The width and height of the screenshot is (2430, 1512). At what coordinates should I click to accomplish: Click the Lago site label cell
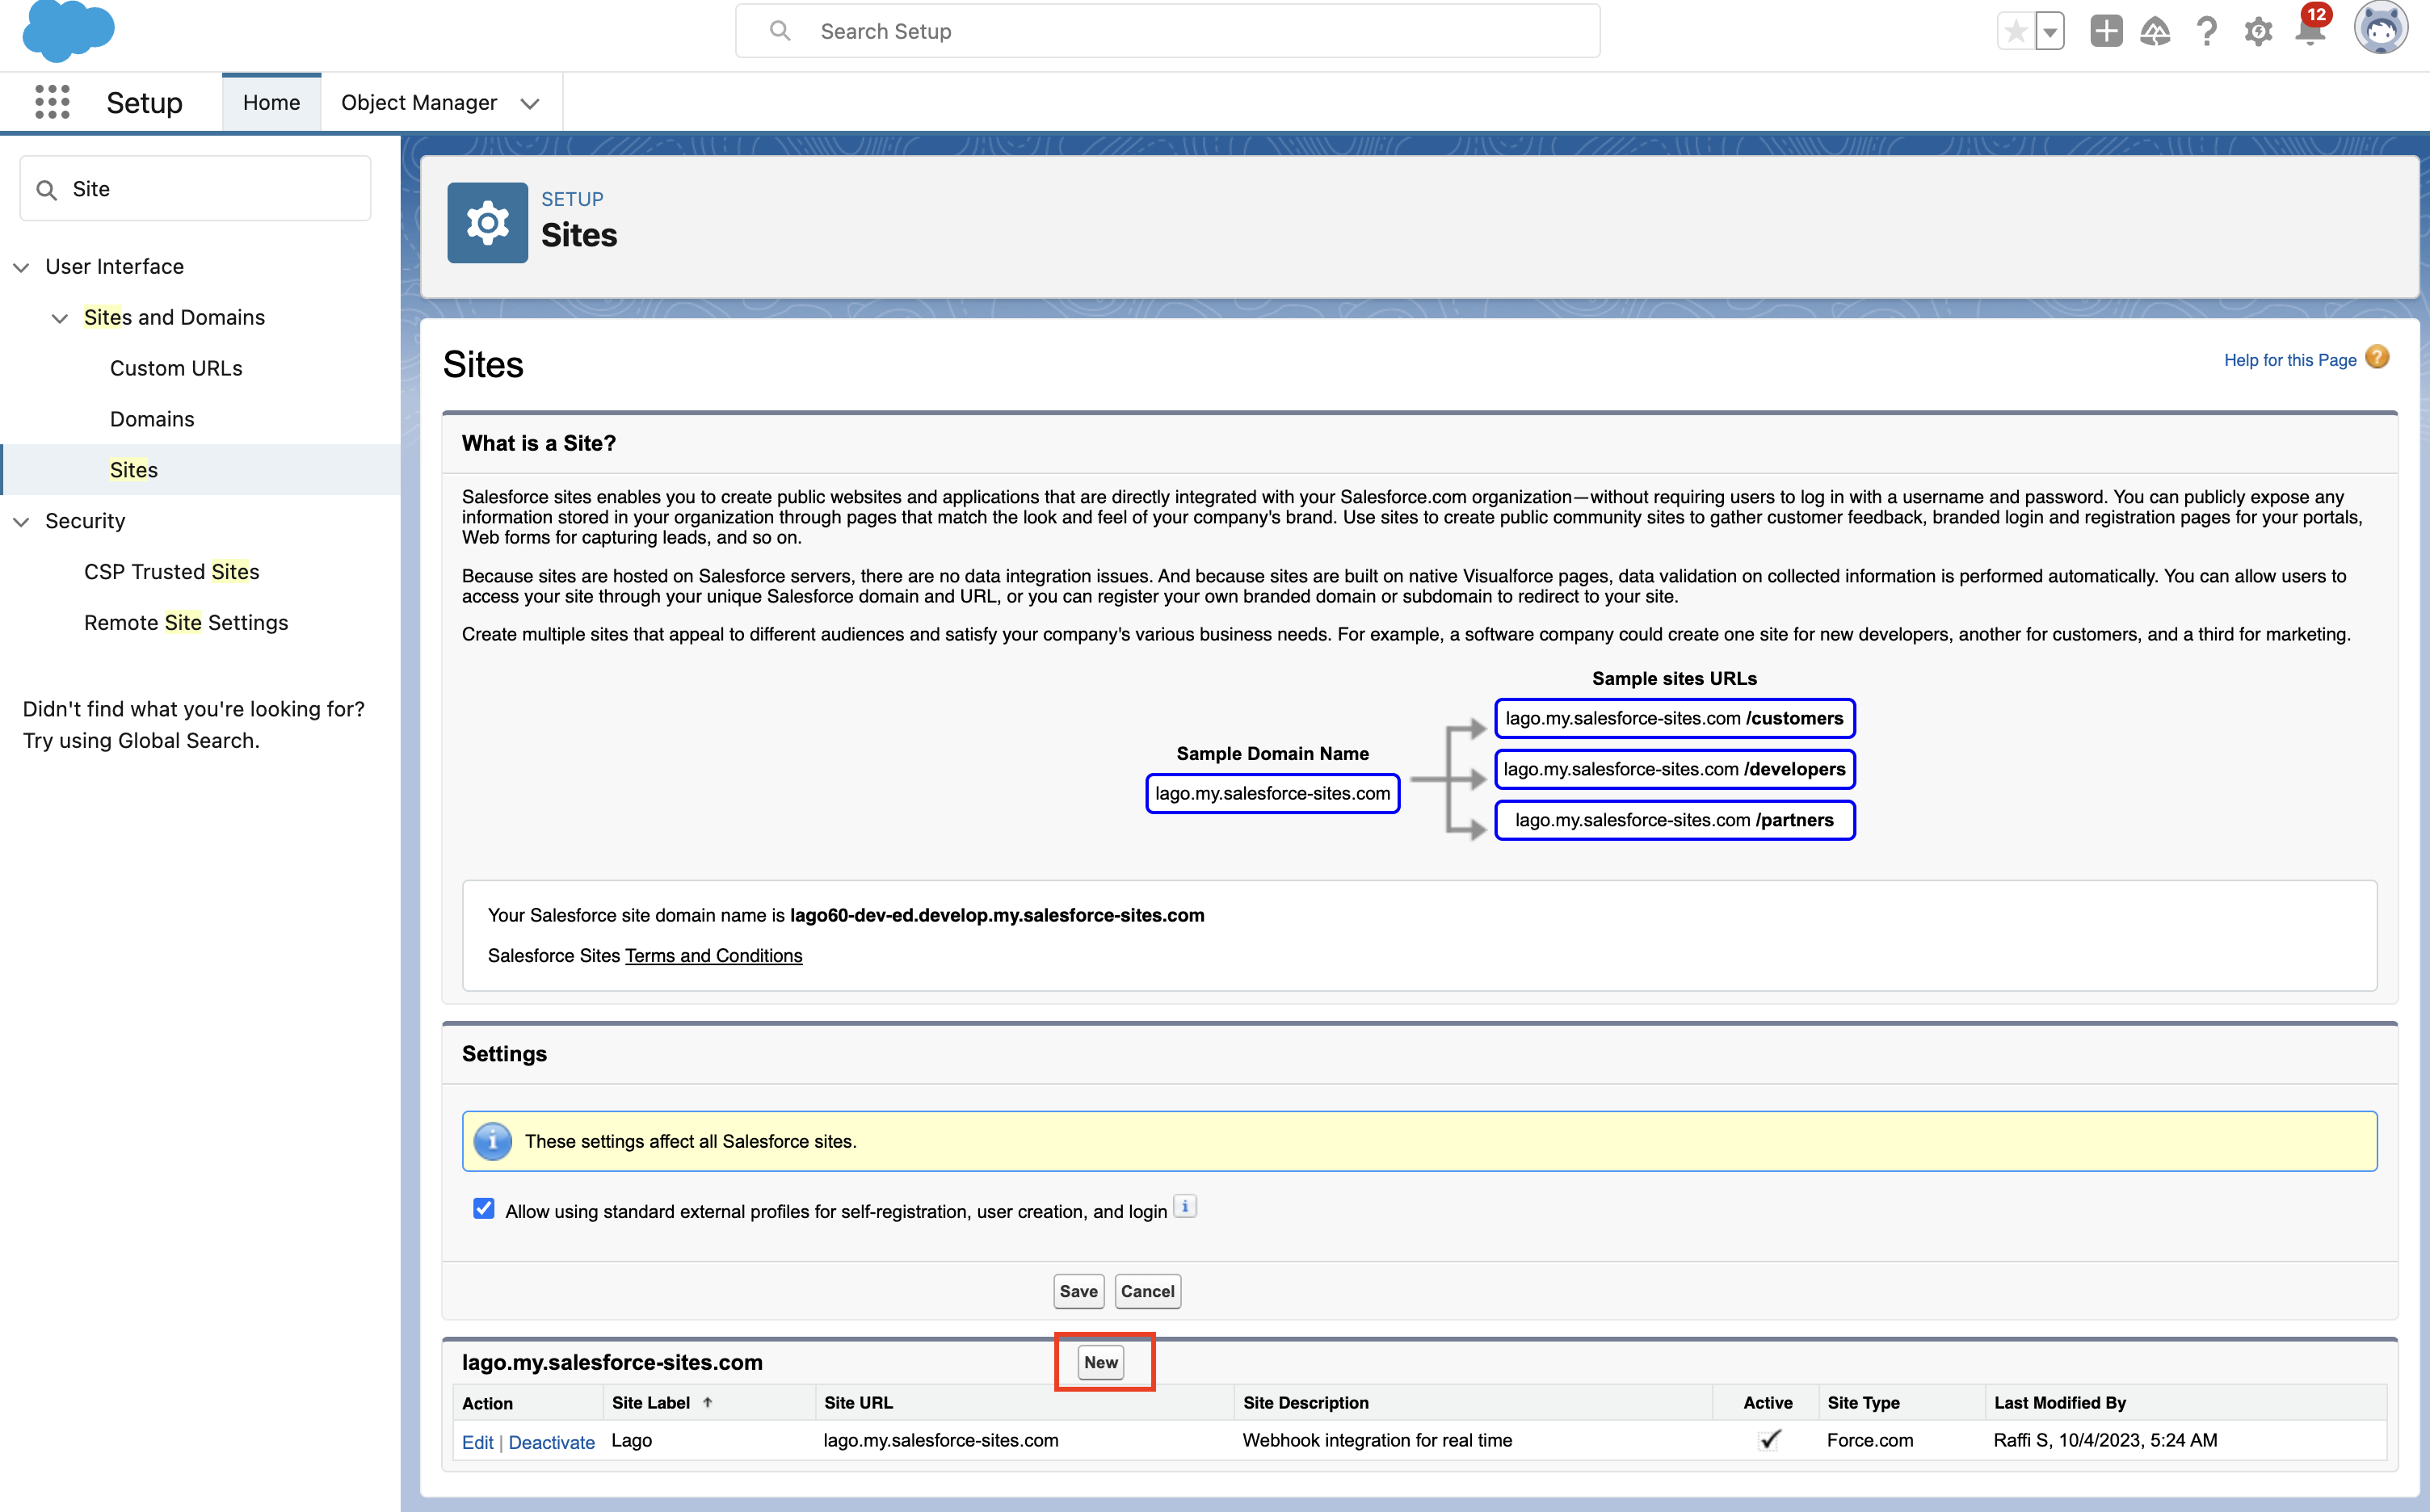[631, 1441]
